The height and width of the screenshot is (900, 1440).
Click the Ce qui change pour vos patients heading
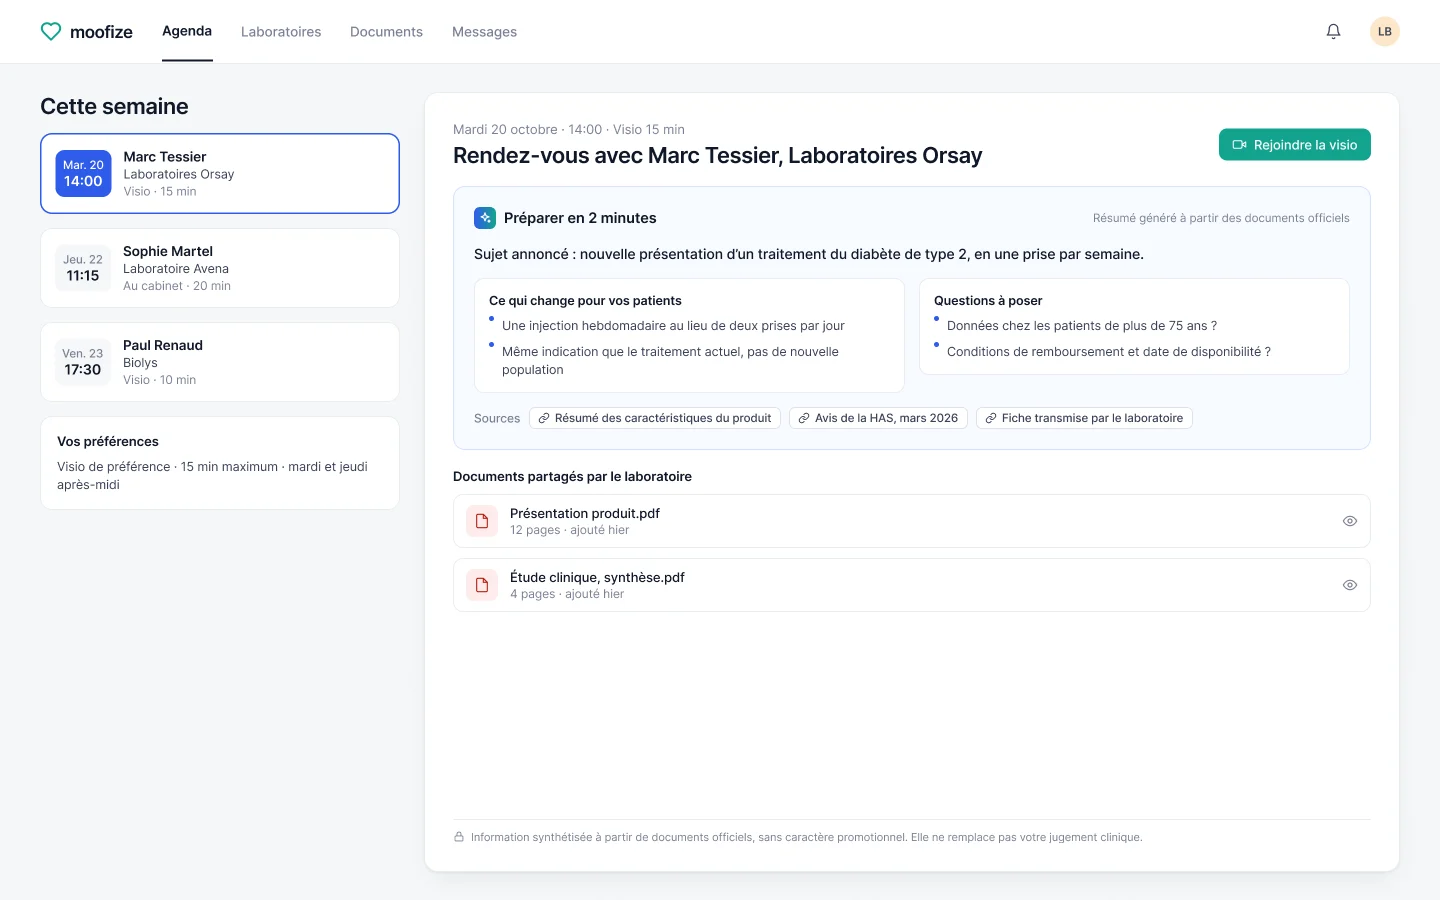point(585,301)
